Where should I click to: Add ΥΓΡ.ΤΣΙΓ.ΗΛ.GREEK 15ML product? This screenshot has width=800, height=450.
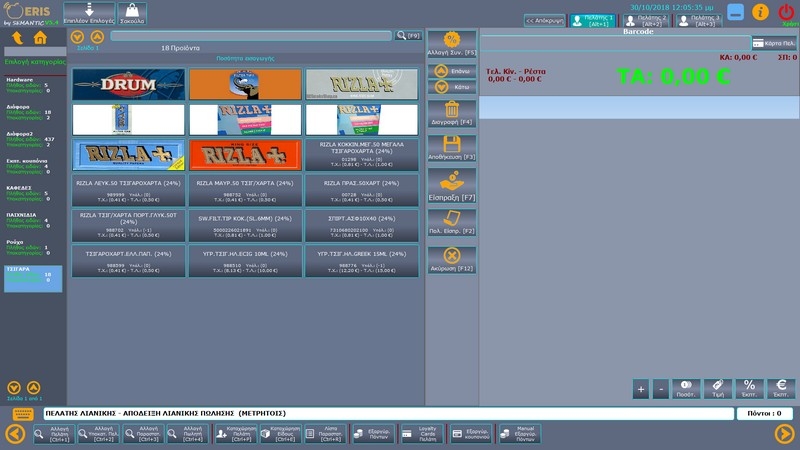(x=362, y=261)
